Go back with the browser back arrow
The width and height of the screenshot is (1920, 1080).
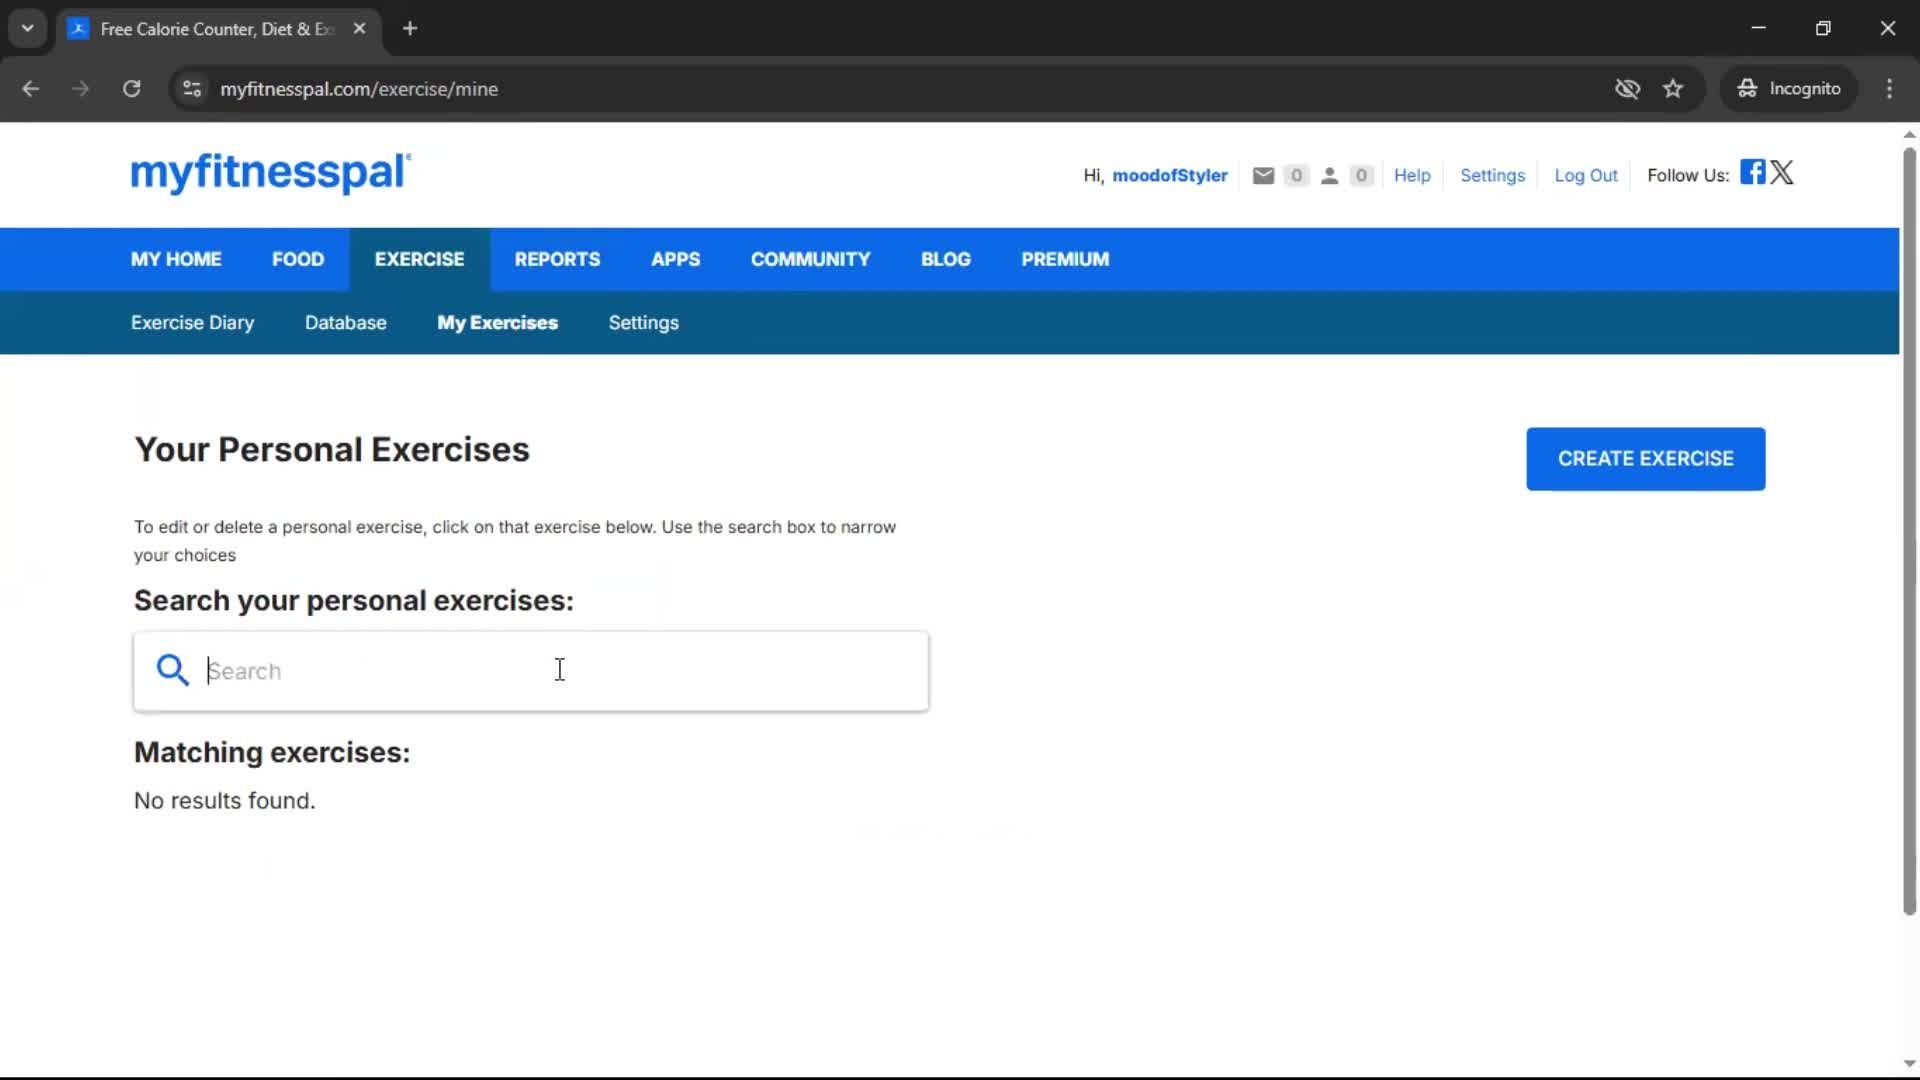point(30,89)
